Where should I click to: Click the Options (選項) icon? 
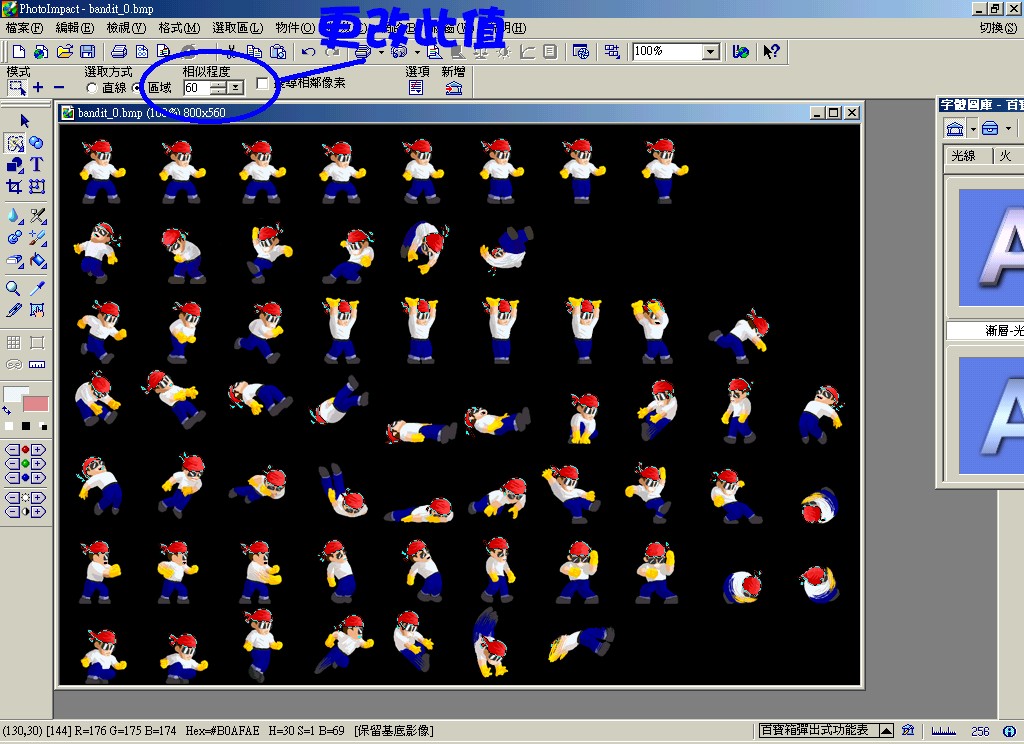coord(416,88)
